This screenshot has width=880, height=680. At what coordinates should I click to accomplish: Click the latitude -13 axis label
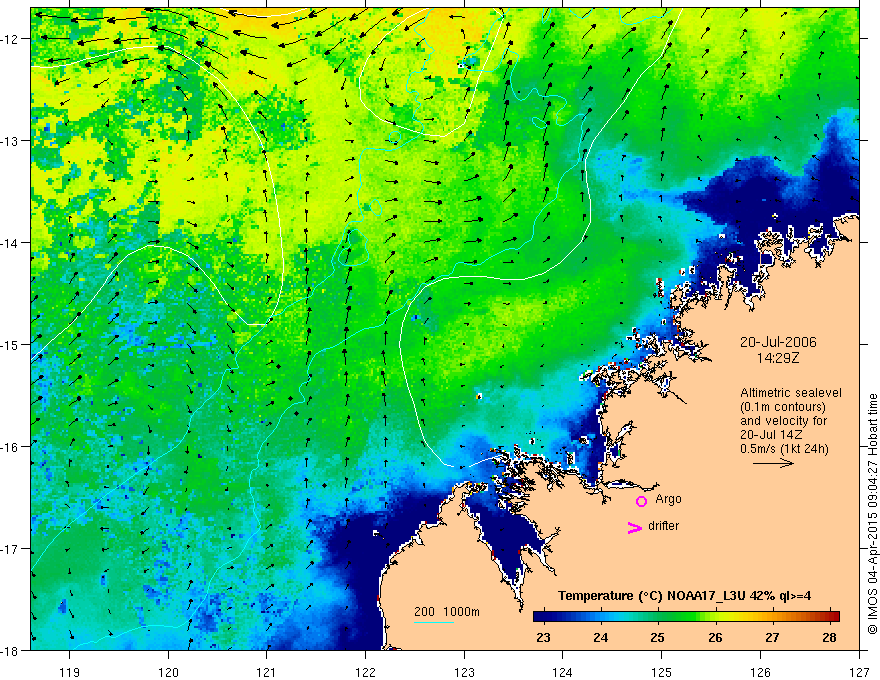click(x=10, y=141)
